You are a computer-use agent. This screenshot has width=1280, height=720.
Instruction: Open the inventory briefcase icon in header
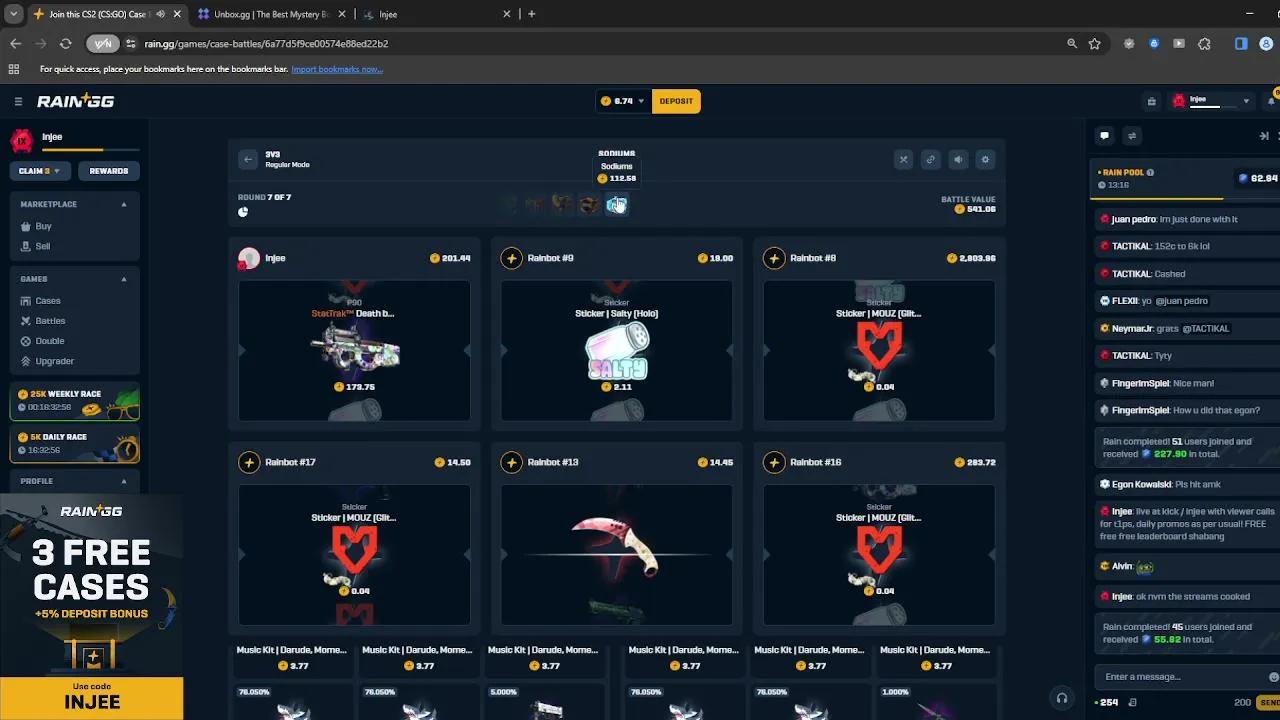click(x=1151, y=101)
